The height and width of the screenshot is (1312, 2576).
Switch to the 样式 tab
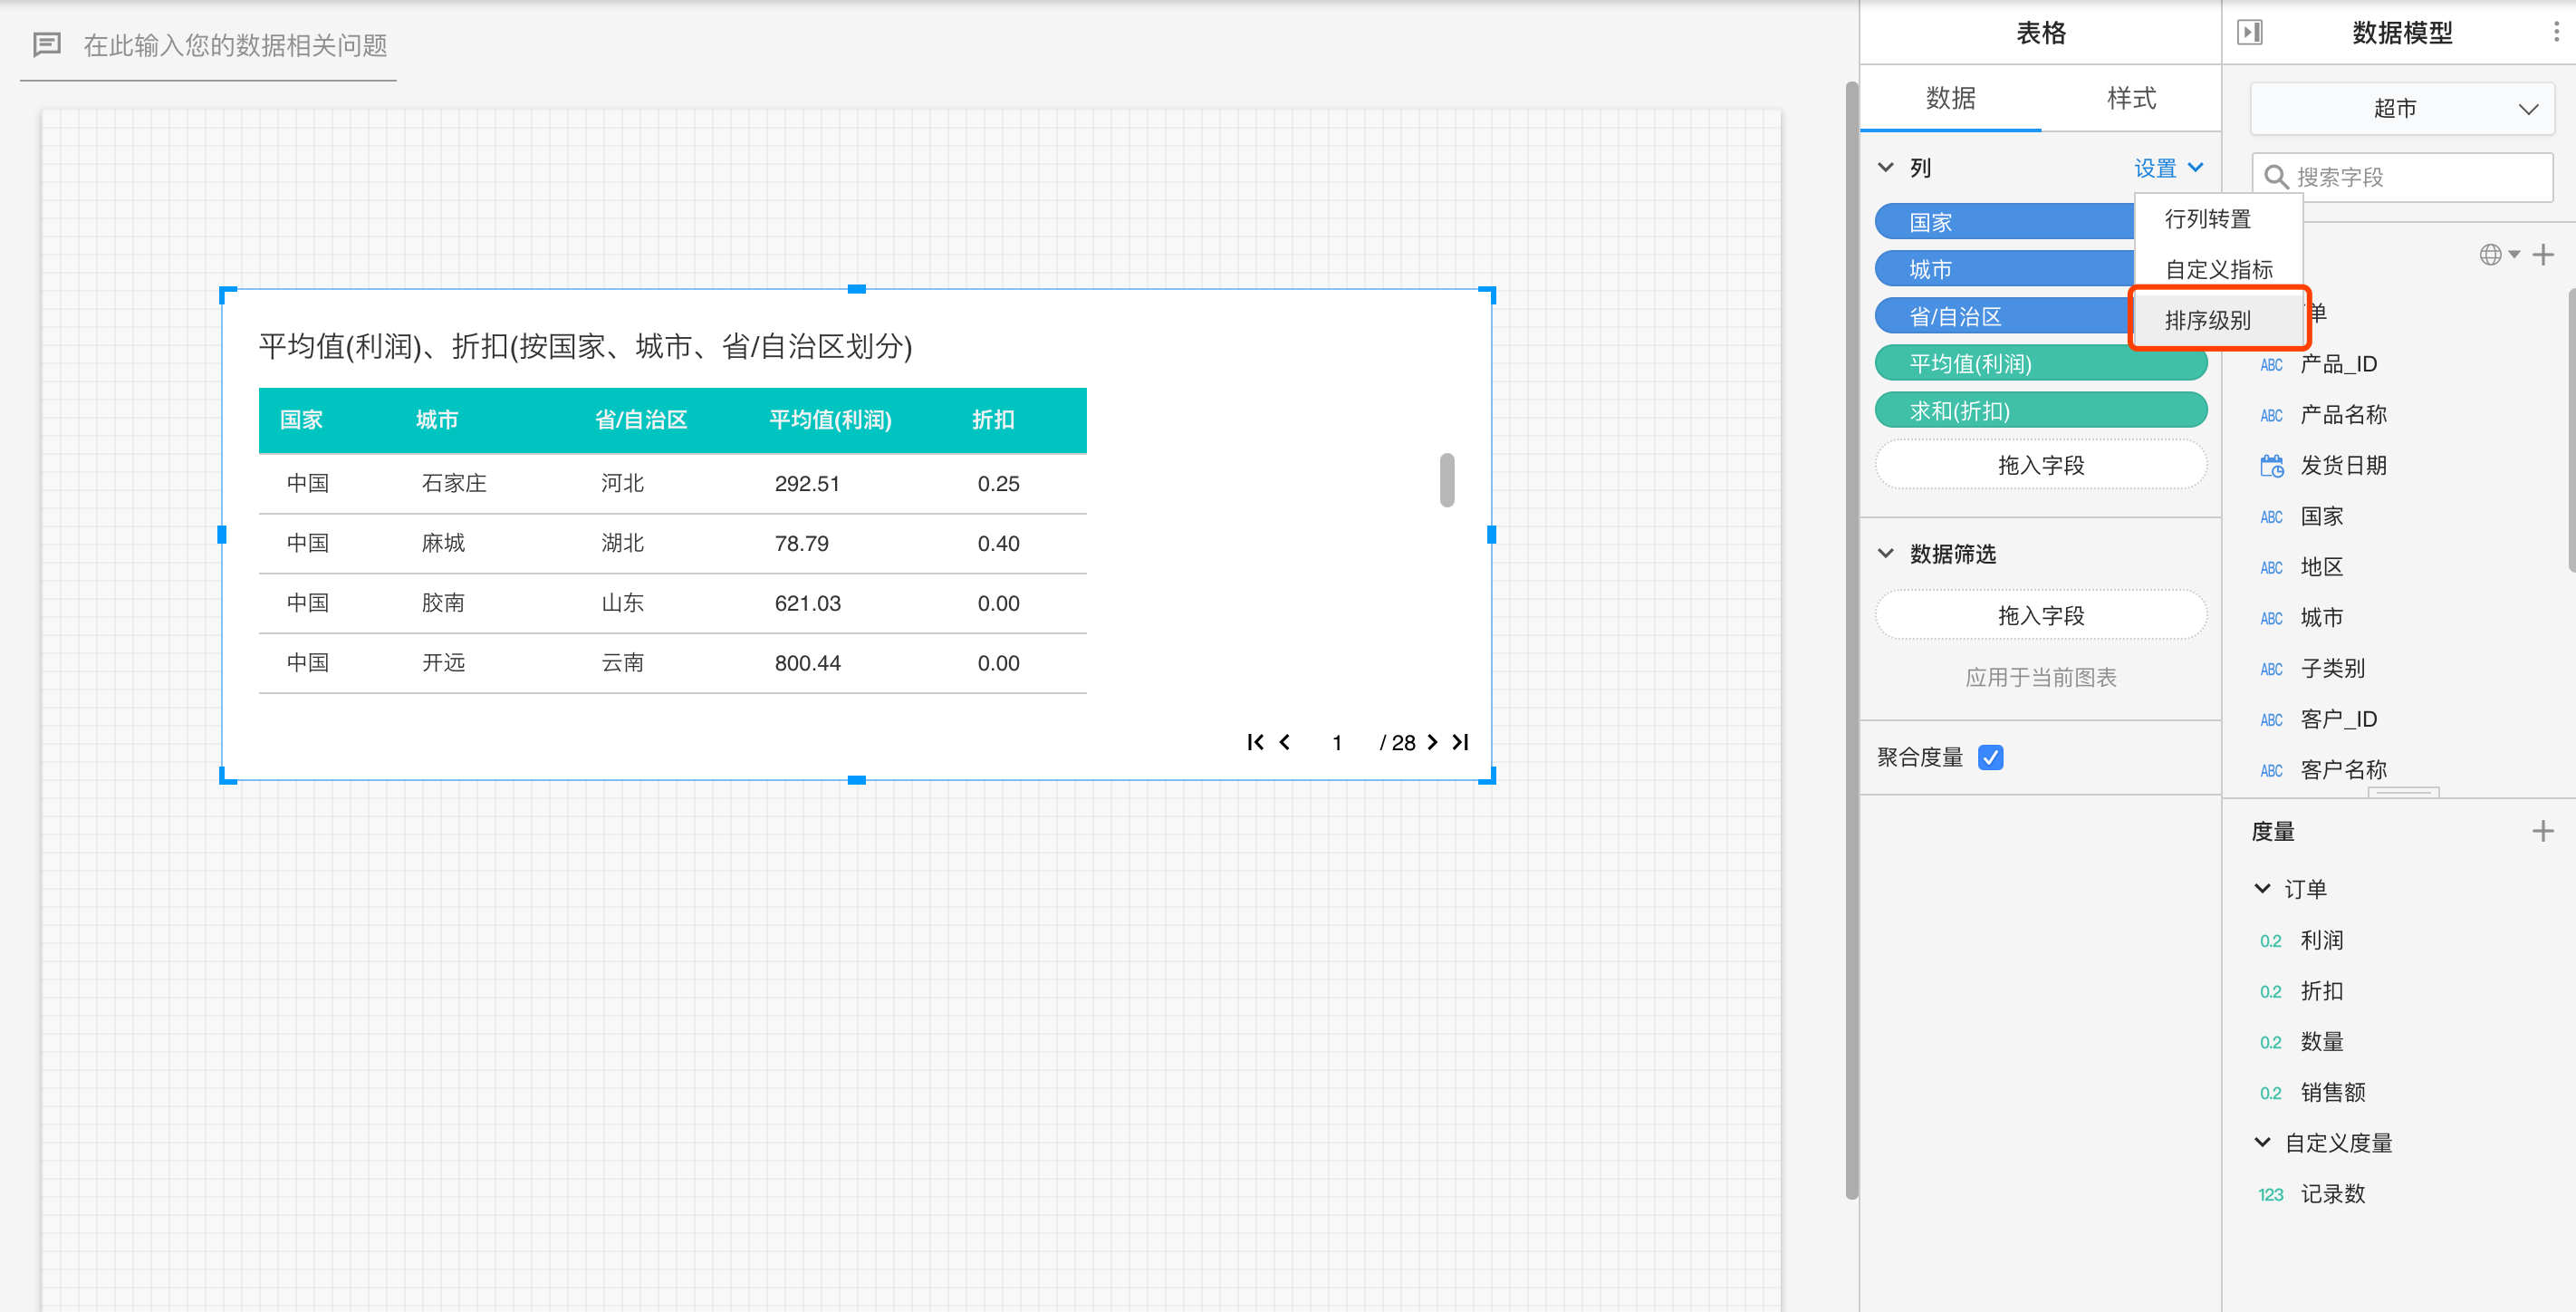point(2131,98)
